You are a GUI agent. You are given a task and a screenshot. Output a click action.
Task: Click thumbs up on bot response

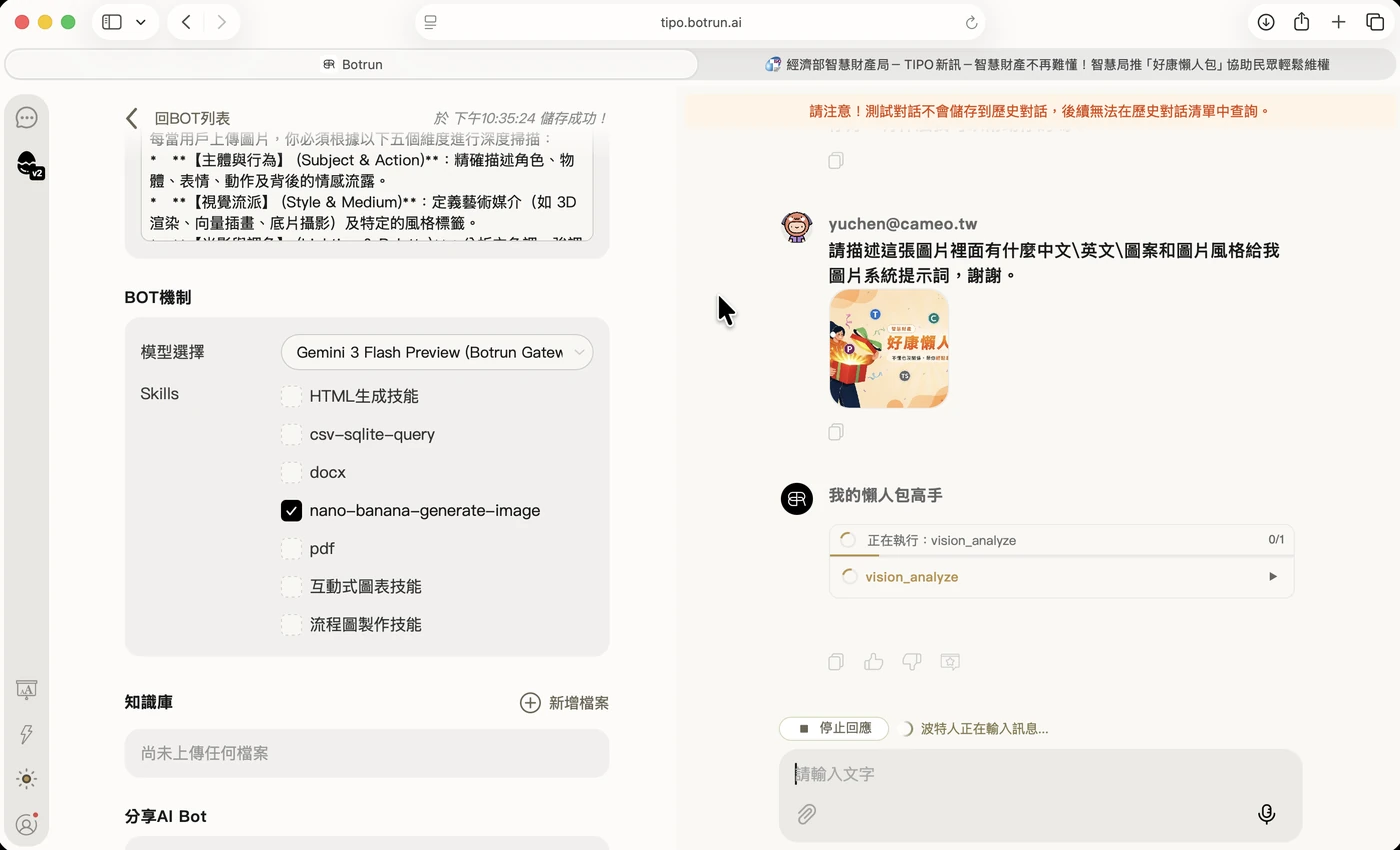coord(874,661)
